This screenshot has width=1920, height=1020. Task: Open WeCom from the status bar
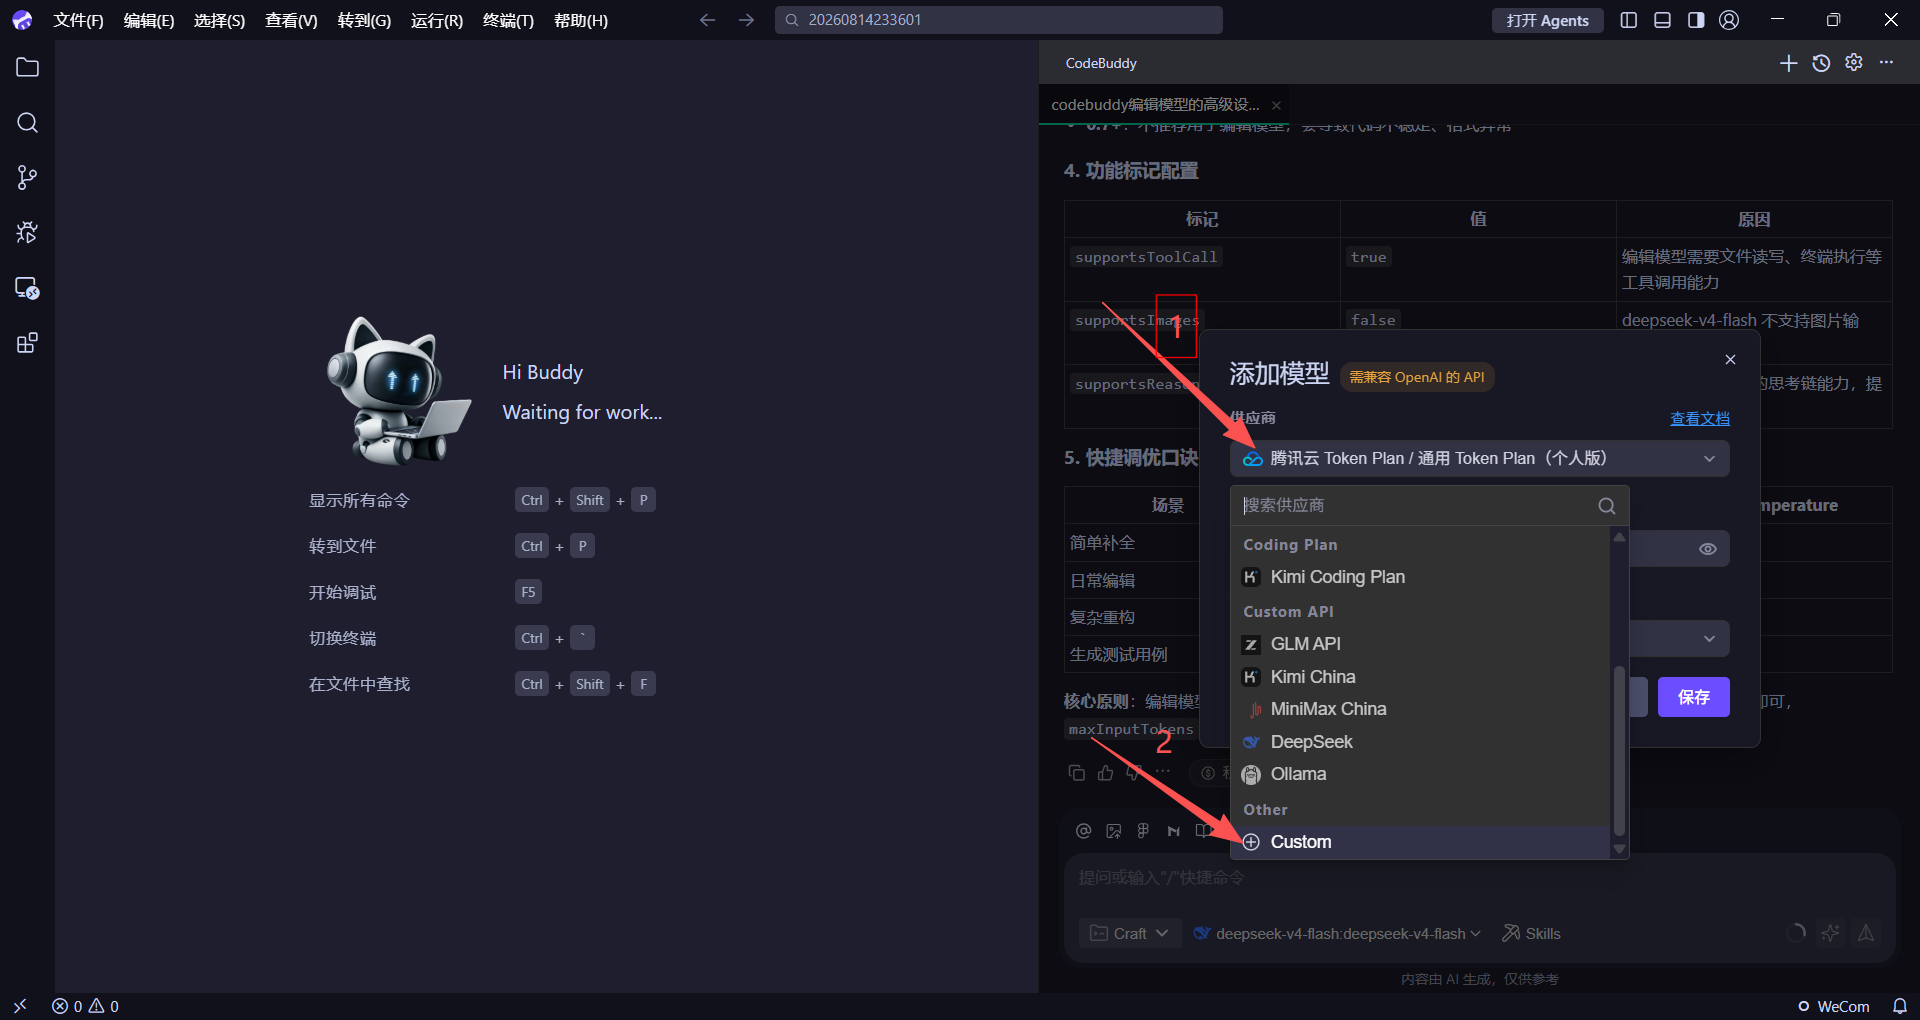click(x=1833, y=1006)
